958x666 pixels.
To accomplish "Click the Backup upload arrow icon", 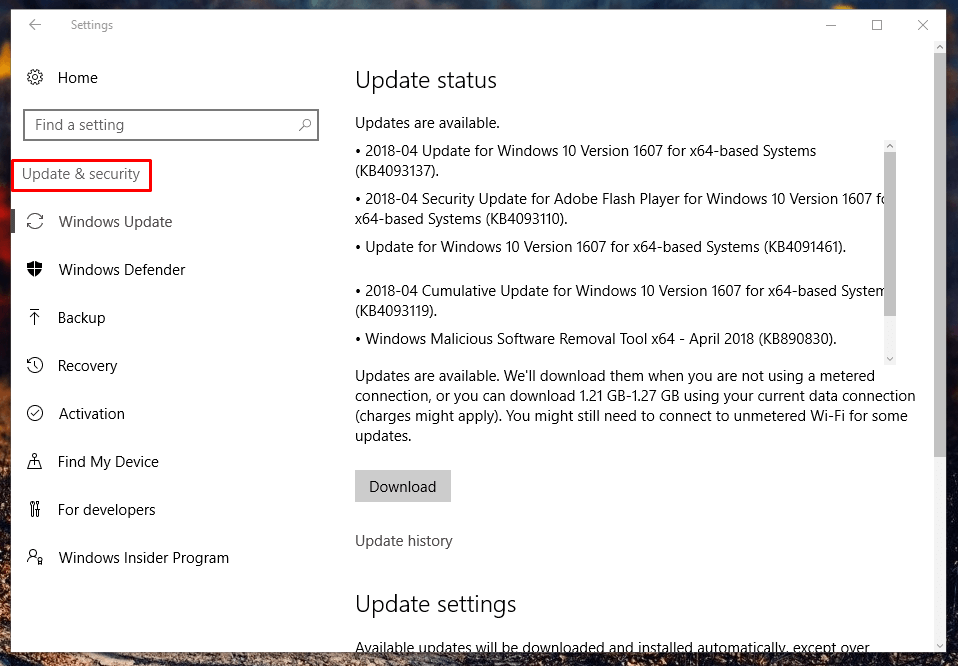I will tap(35, 317).
